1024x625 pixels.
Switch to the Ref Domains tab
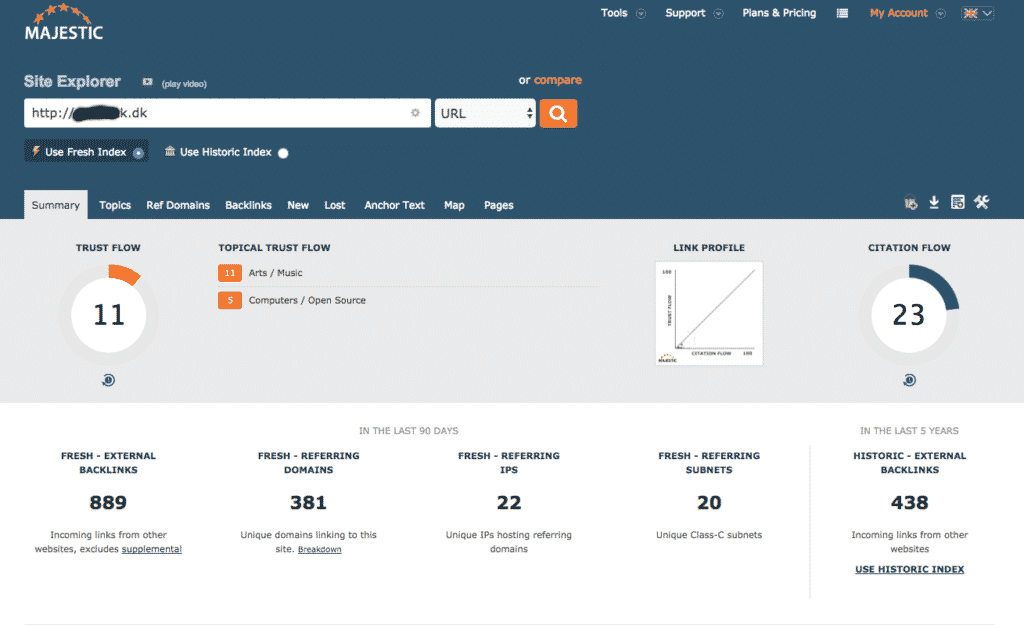178,205
